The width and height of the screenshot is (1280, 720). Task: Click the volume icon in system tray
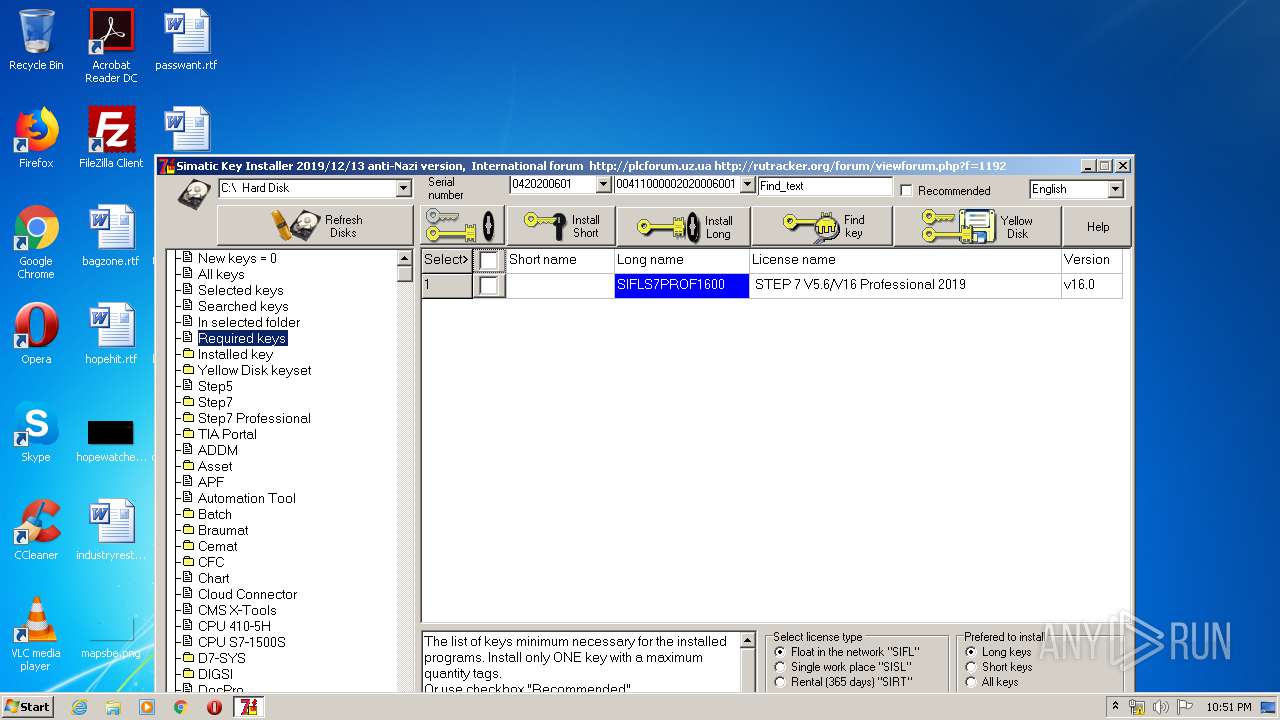tap(1161, 707)
